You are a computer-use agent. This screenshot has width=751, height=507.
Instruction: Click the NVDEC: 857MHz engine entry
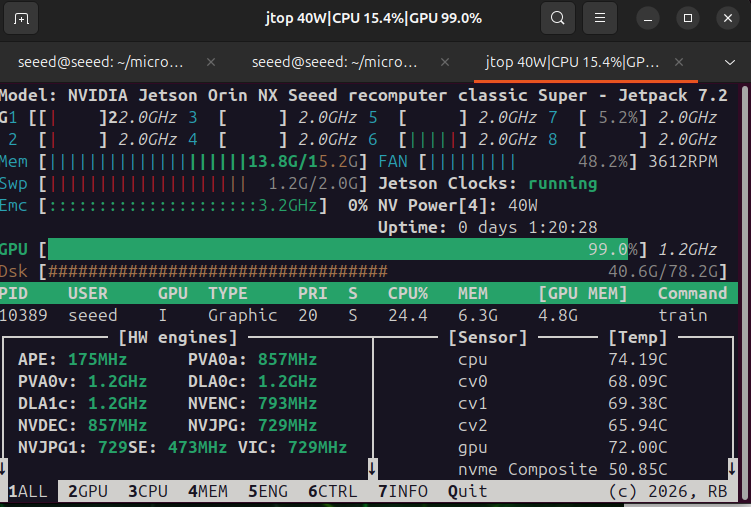click(82, 426)
